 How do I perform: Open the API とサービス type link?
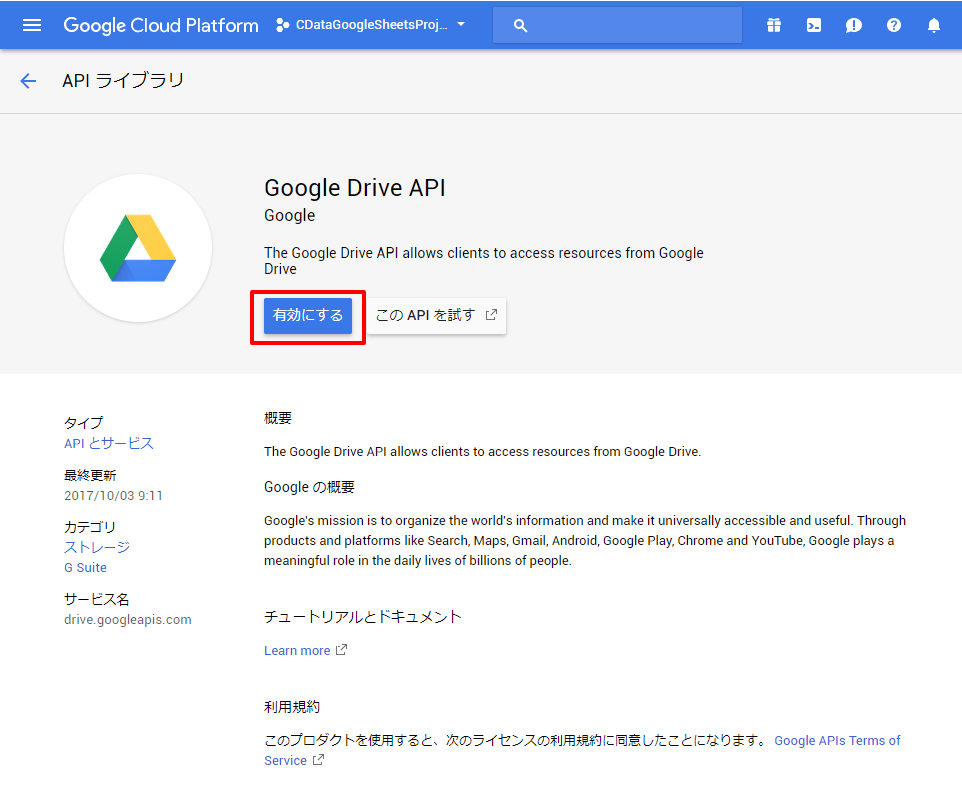(109, 444)
